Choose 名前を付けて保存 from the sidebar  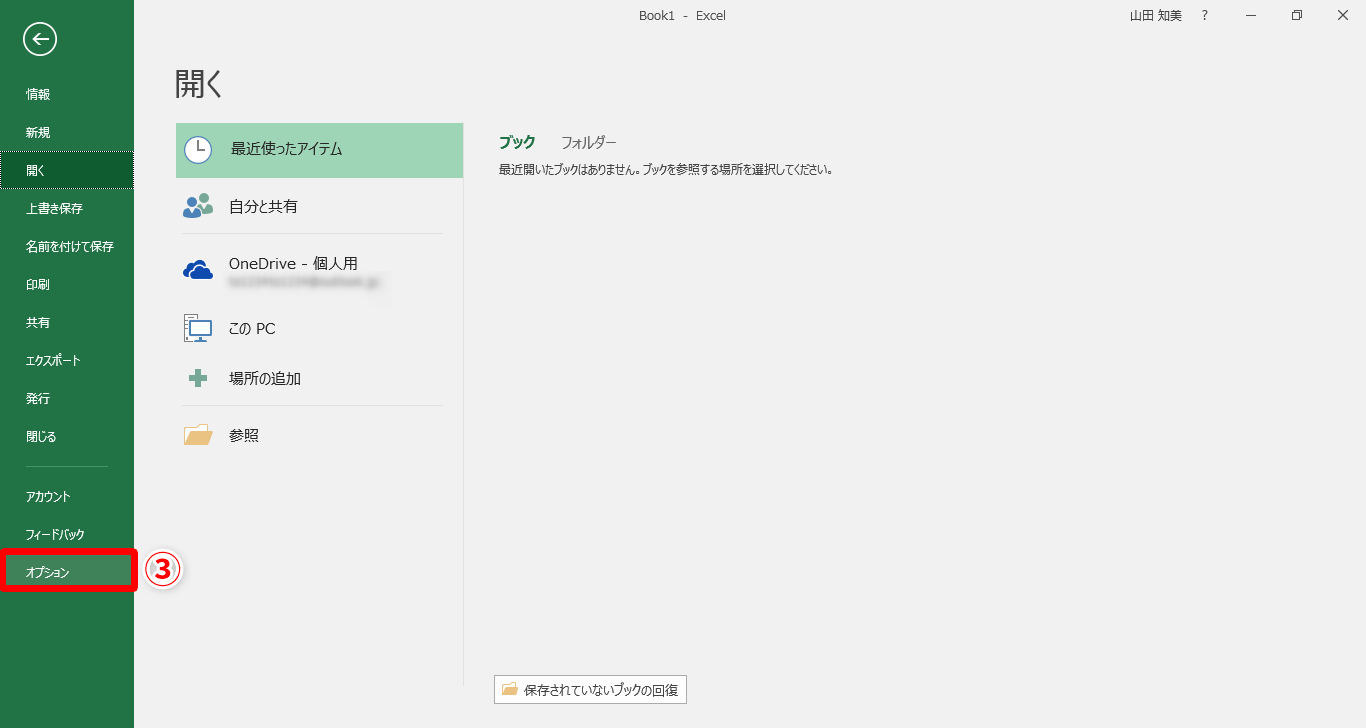pos(67,246)
